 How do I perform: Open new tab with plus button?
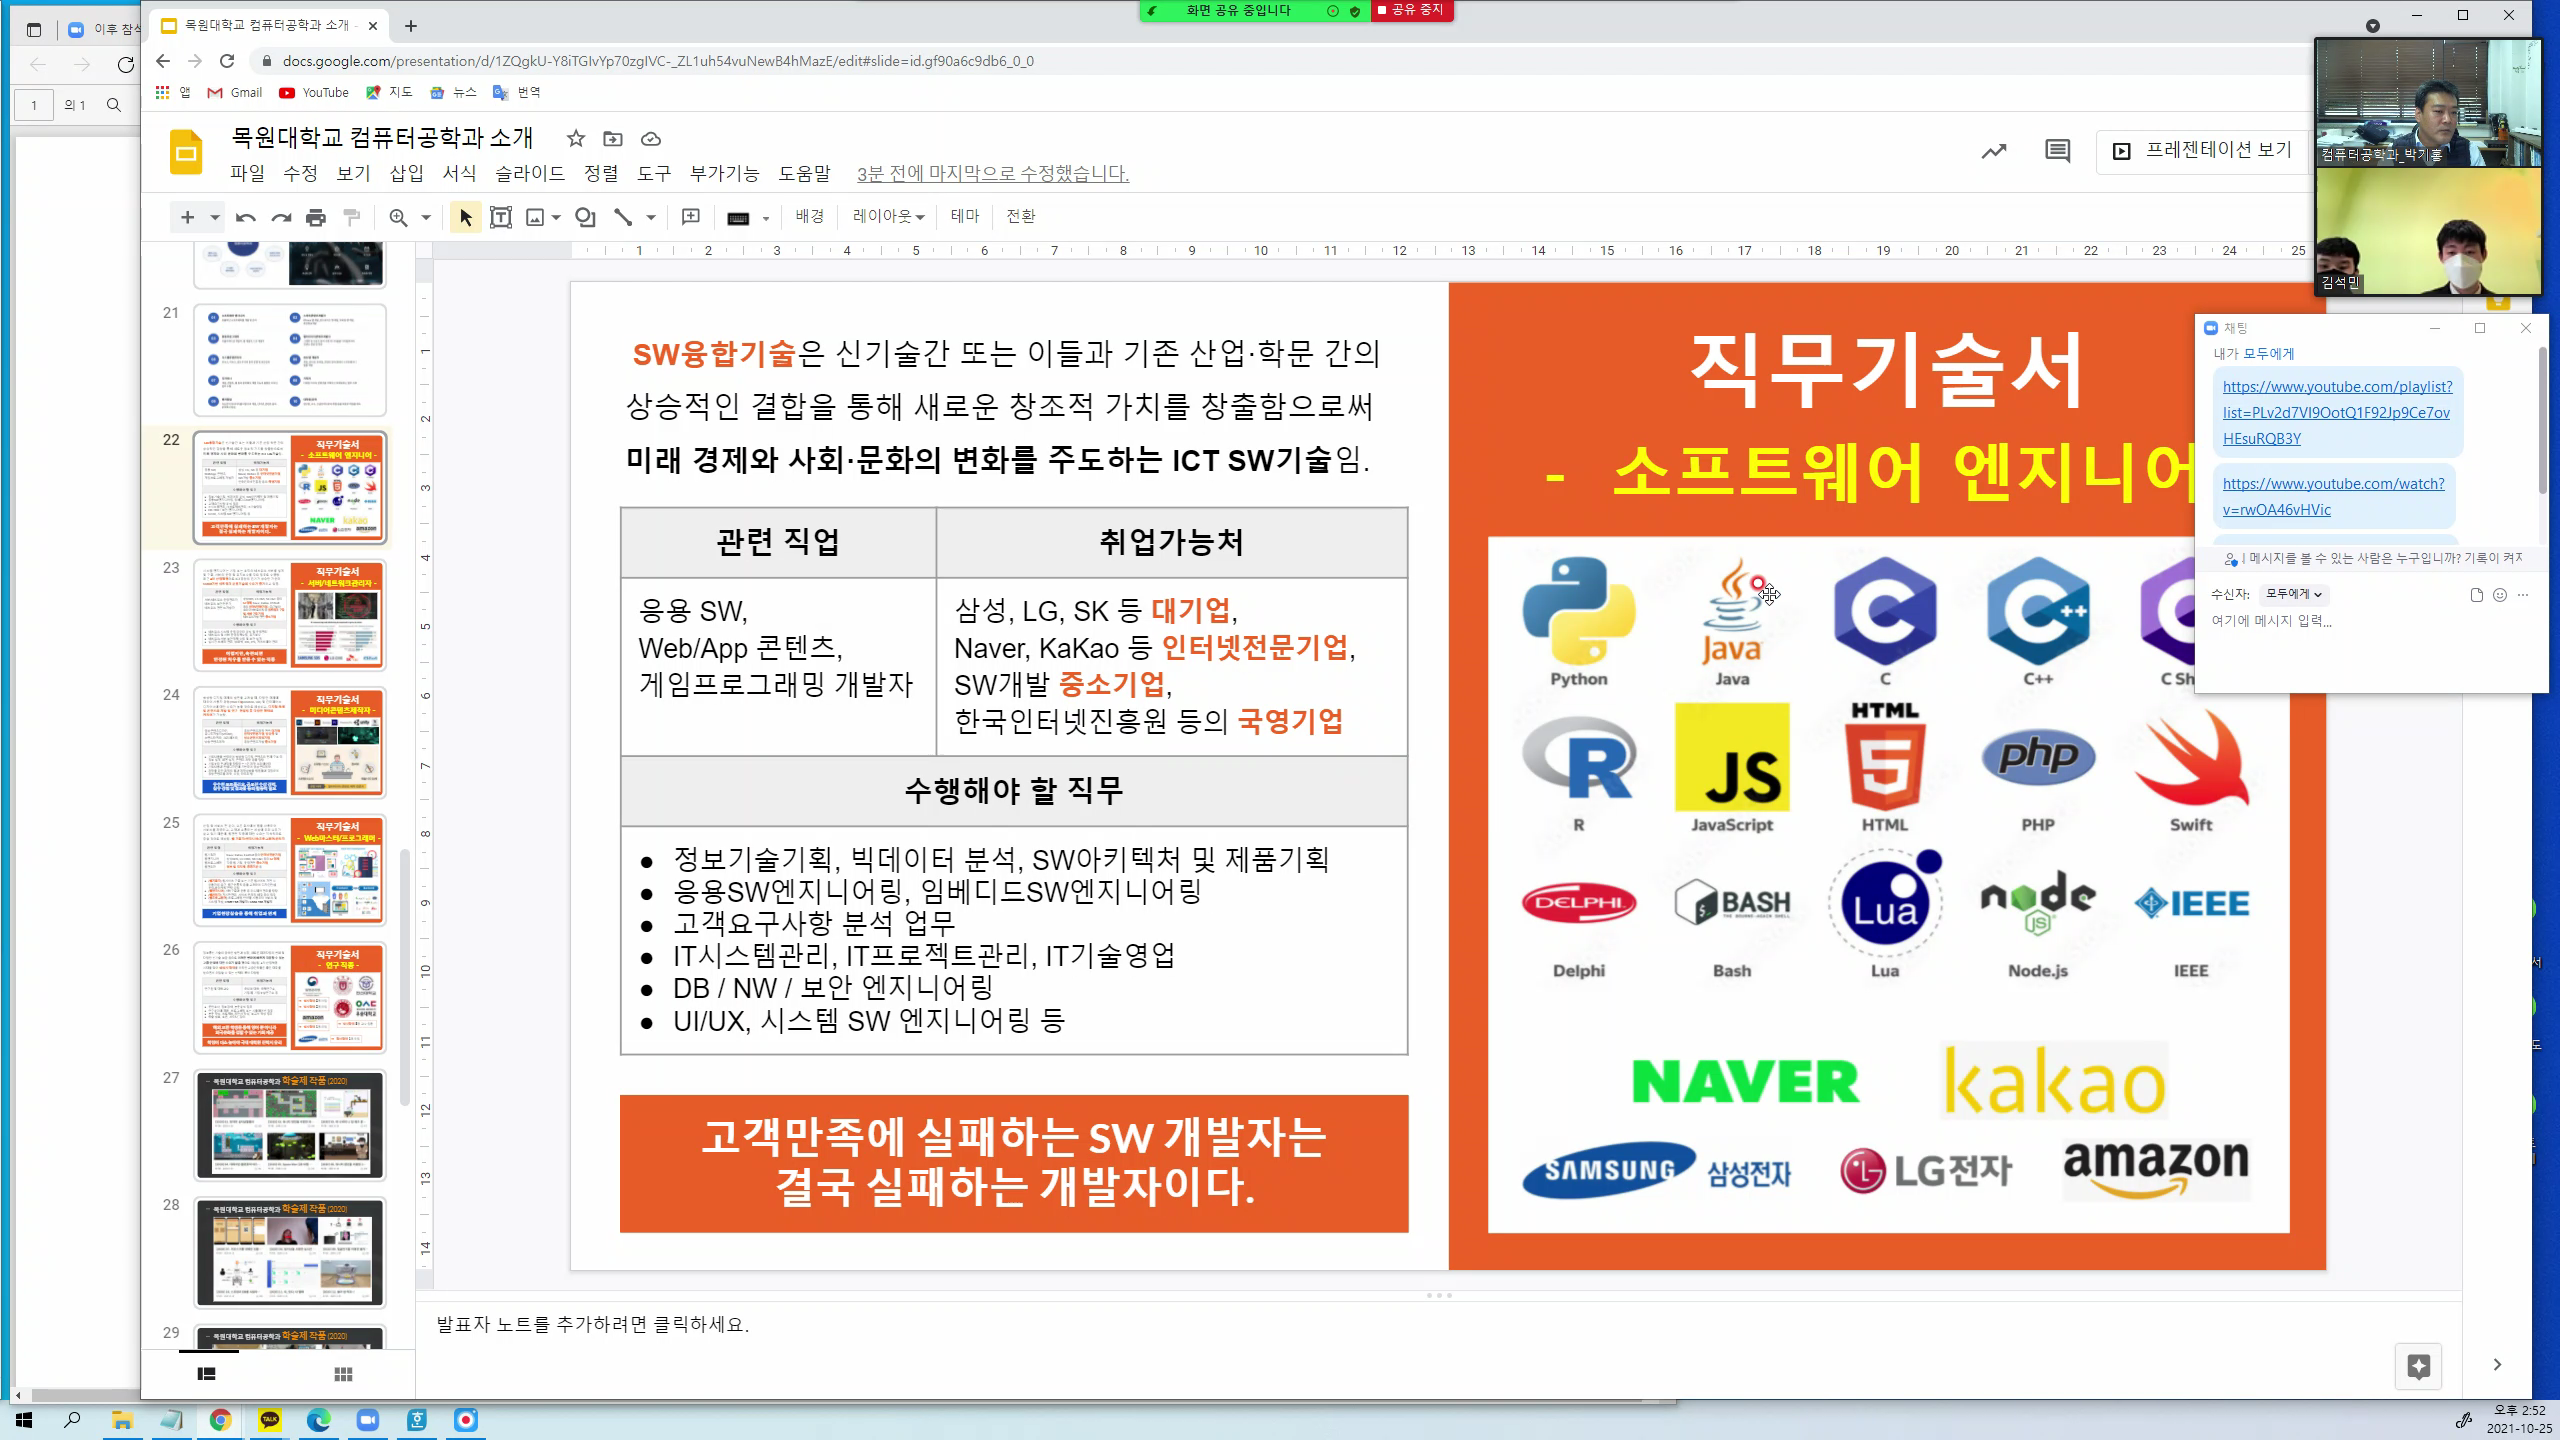410,26
